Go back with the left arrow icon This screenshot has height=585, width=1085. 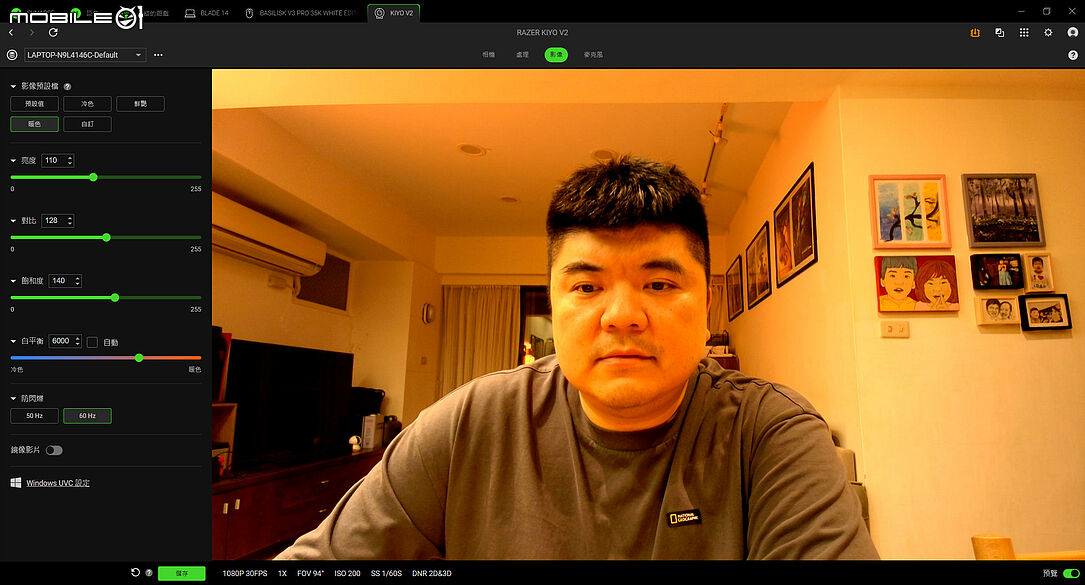coord(11,33)
